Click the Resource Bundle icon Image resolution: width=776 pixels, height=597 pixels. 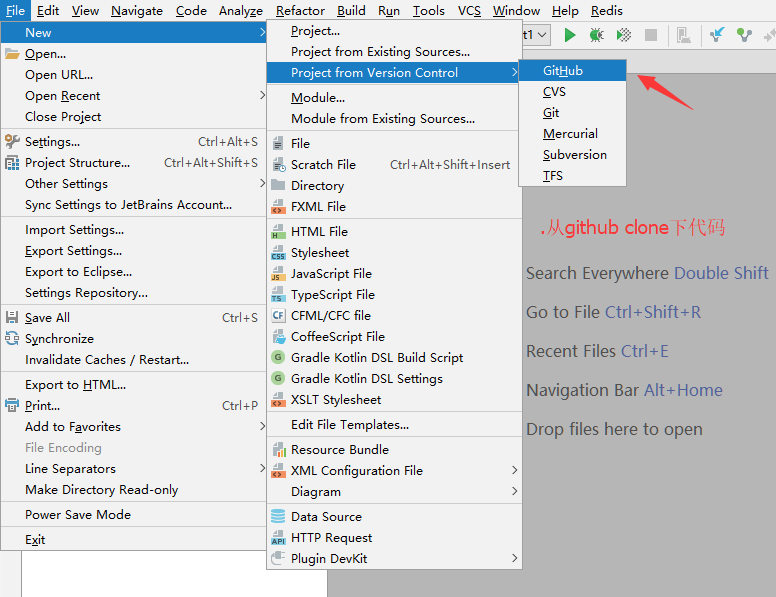(x=279, y=449)
